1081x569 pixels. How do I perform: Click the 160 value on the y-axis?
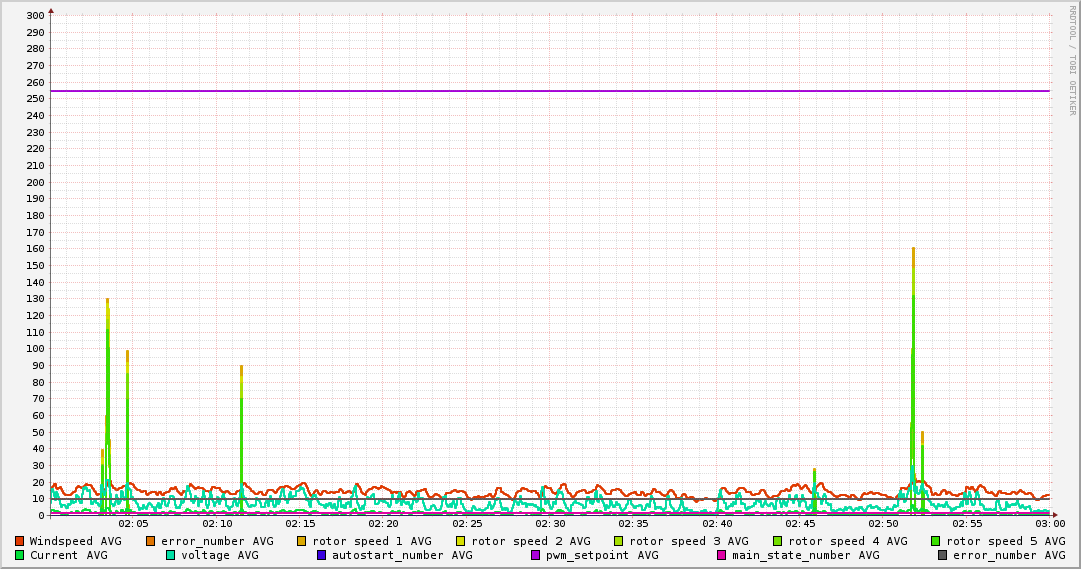35,249
